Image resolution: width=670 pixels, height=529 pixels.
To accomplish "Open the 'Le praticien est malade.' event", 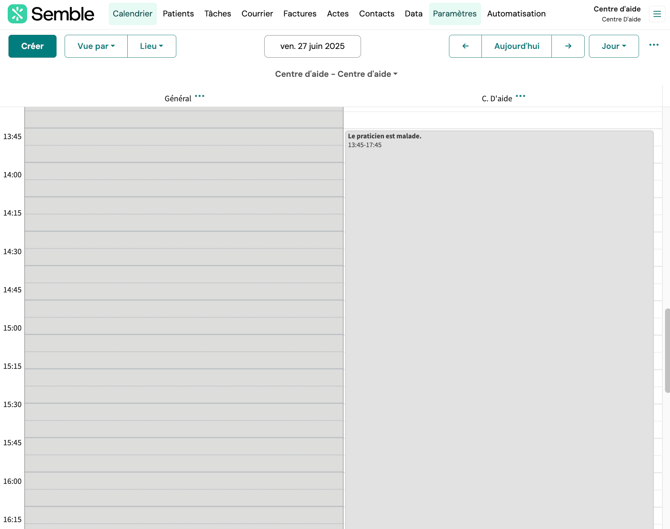I will pyautogui.click(x=499, y=329).
